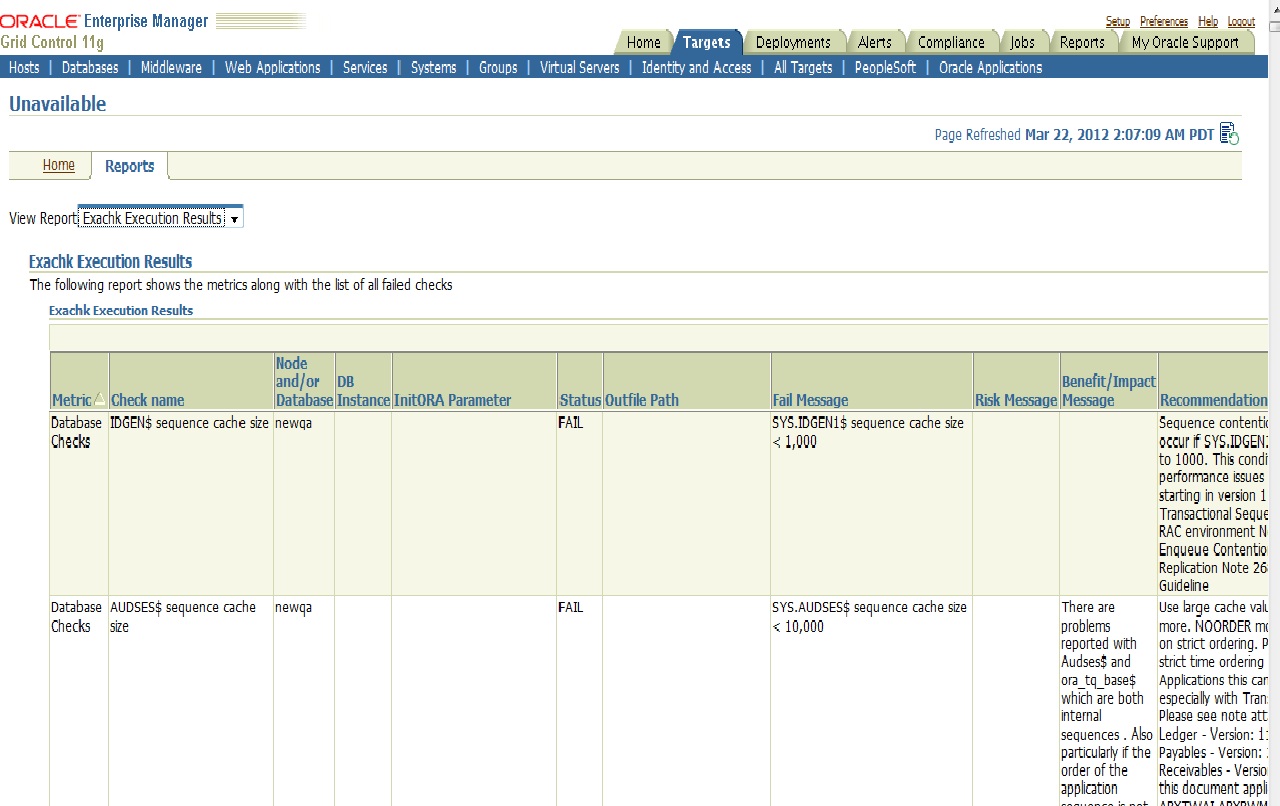This screenshot has height=806, width=1280.
Task: Click the Unavailable page title
Action: pyautogui.click(x=57, y=104)
